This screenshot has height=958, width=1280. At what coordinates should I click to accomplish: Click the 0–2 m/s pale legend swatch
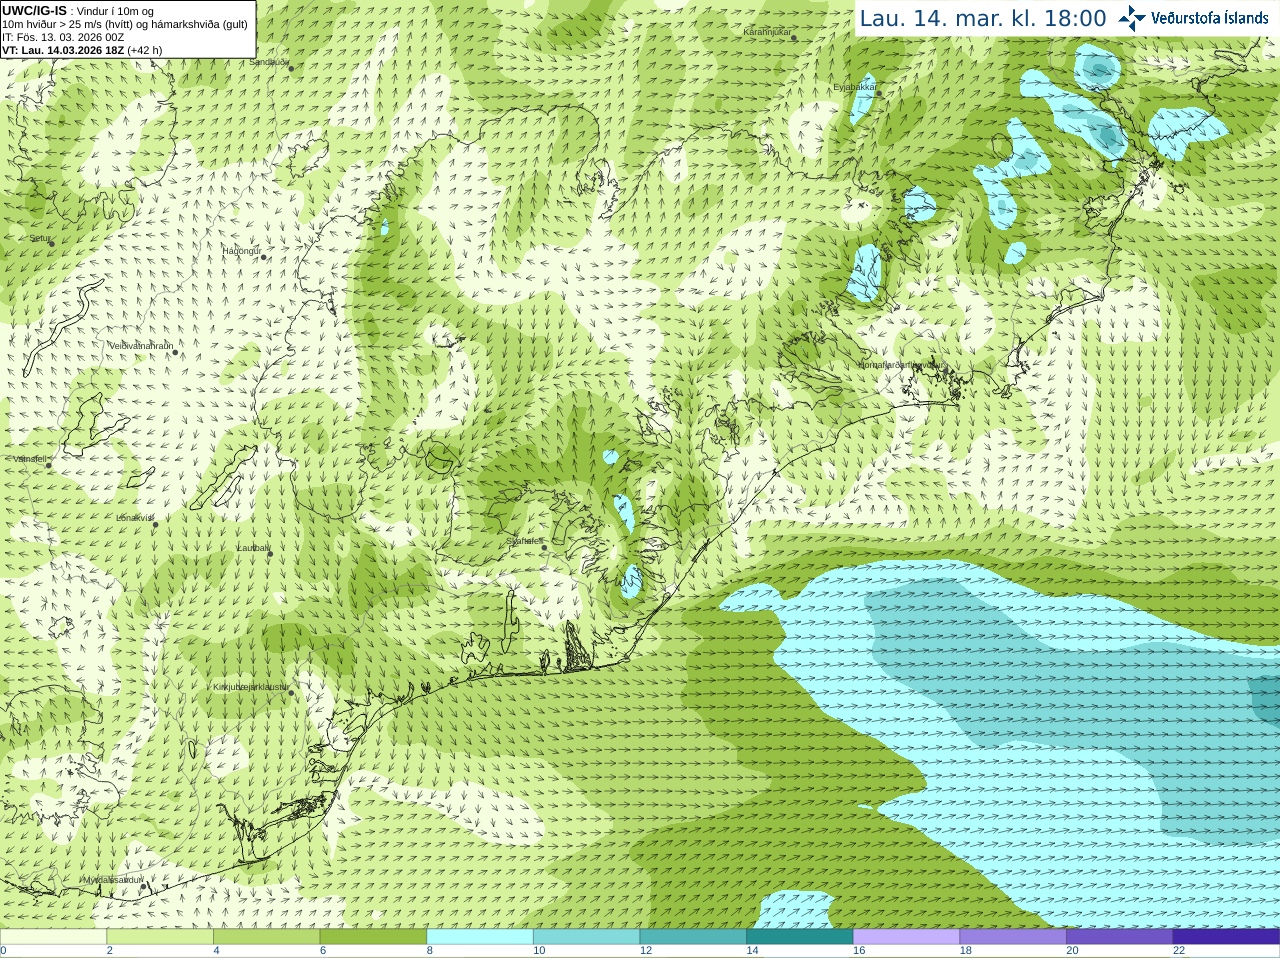[53, 937]
